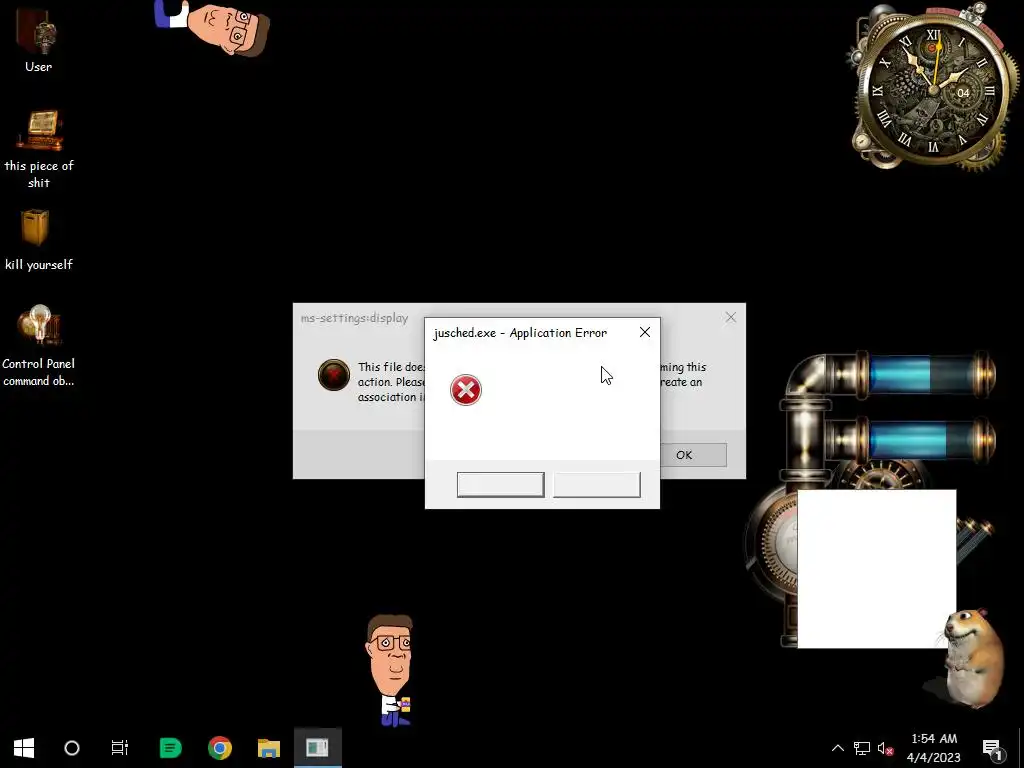The height and width of the screenshot is (768, 1024).
Task: Open the network status tray icon
Action: (x=862, y=748)
